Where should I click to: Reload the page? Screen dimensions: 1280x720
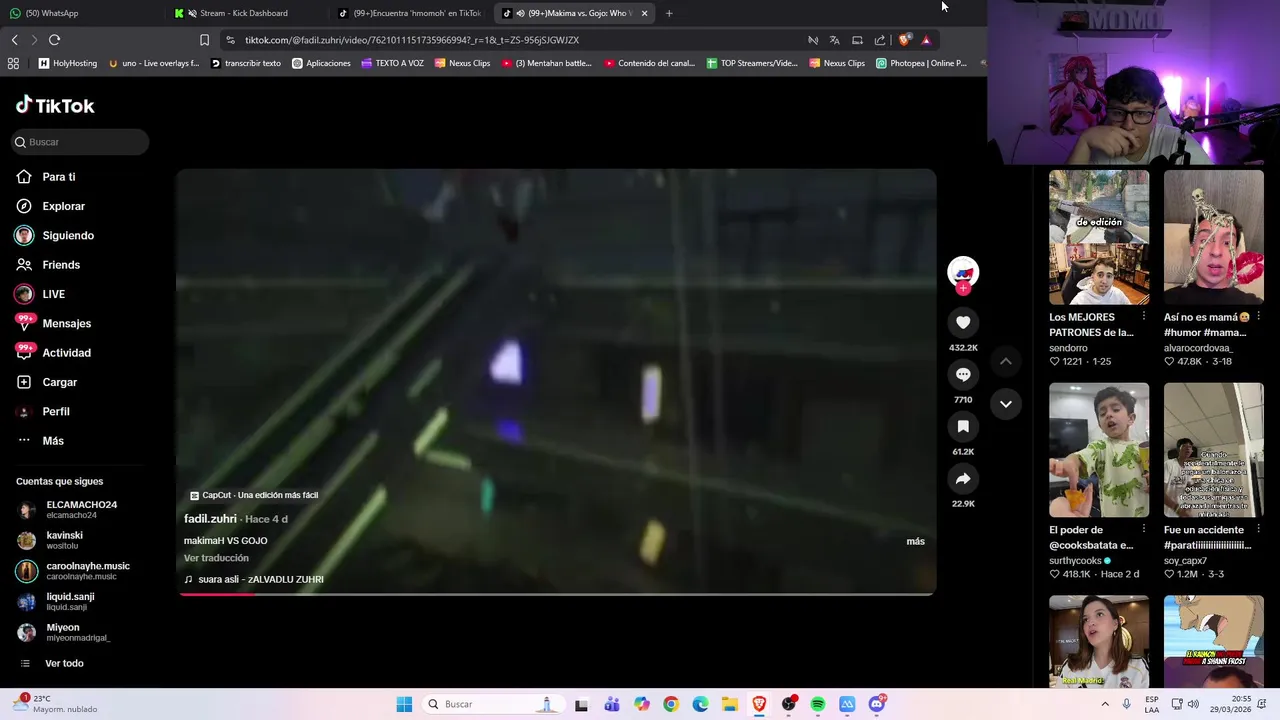pos(54,40)
